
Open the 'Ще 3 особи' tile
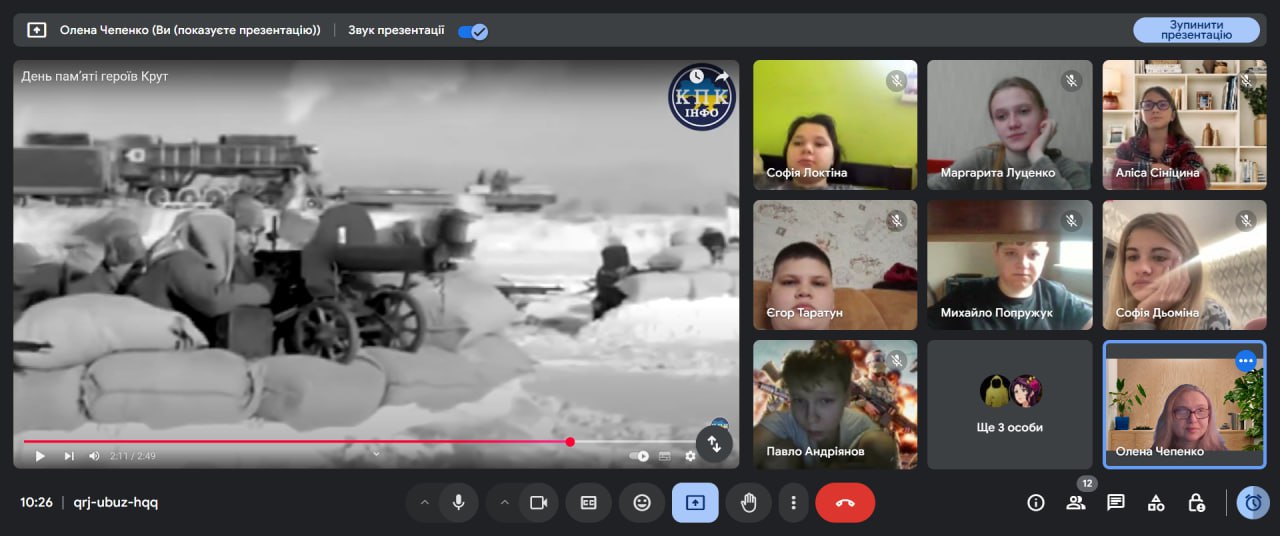1010,405
